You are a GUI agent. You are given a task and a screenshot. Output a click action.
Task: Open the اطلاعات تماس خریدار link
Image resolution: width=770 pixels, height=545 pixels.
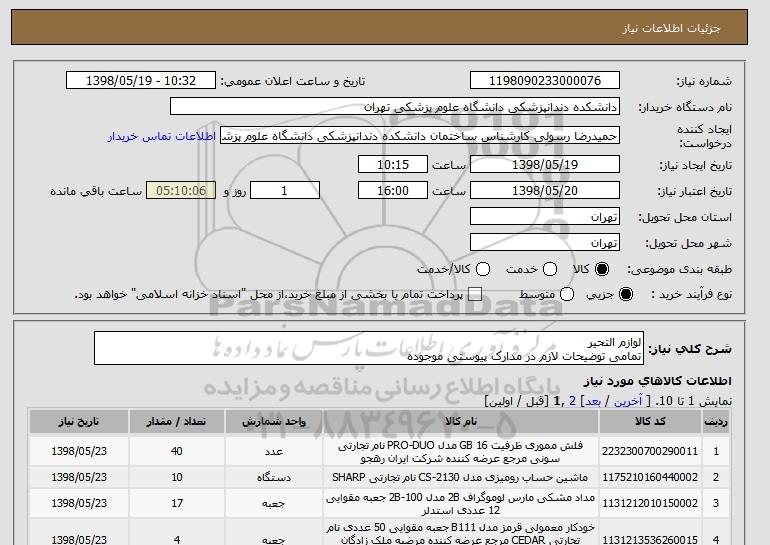coord(162,136)
